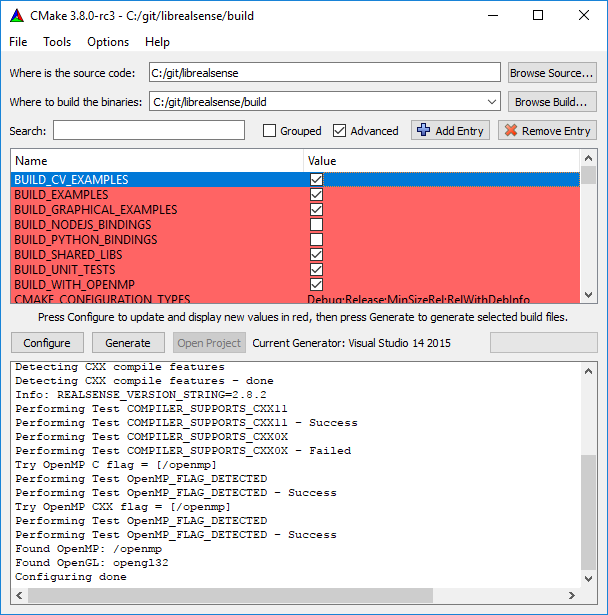Click Browse Source button
The width and height of the screenshot is (608, 615).
(552, 73)
